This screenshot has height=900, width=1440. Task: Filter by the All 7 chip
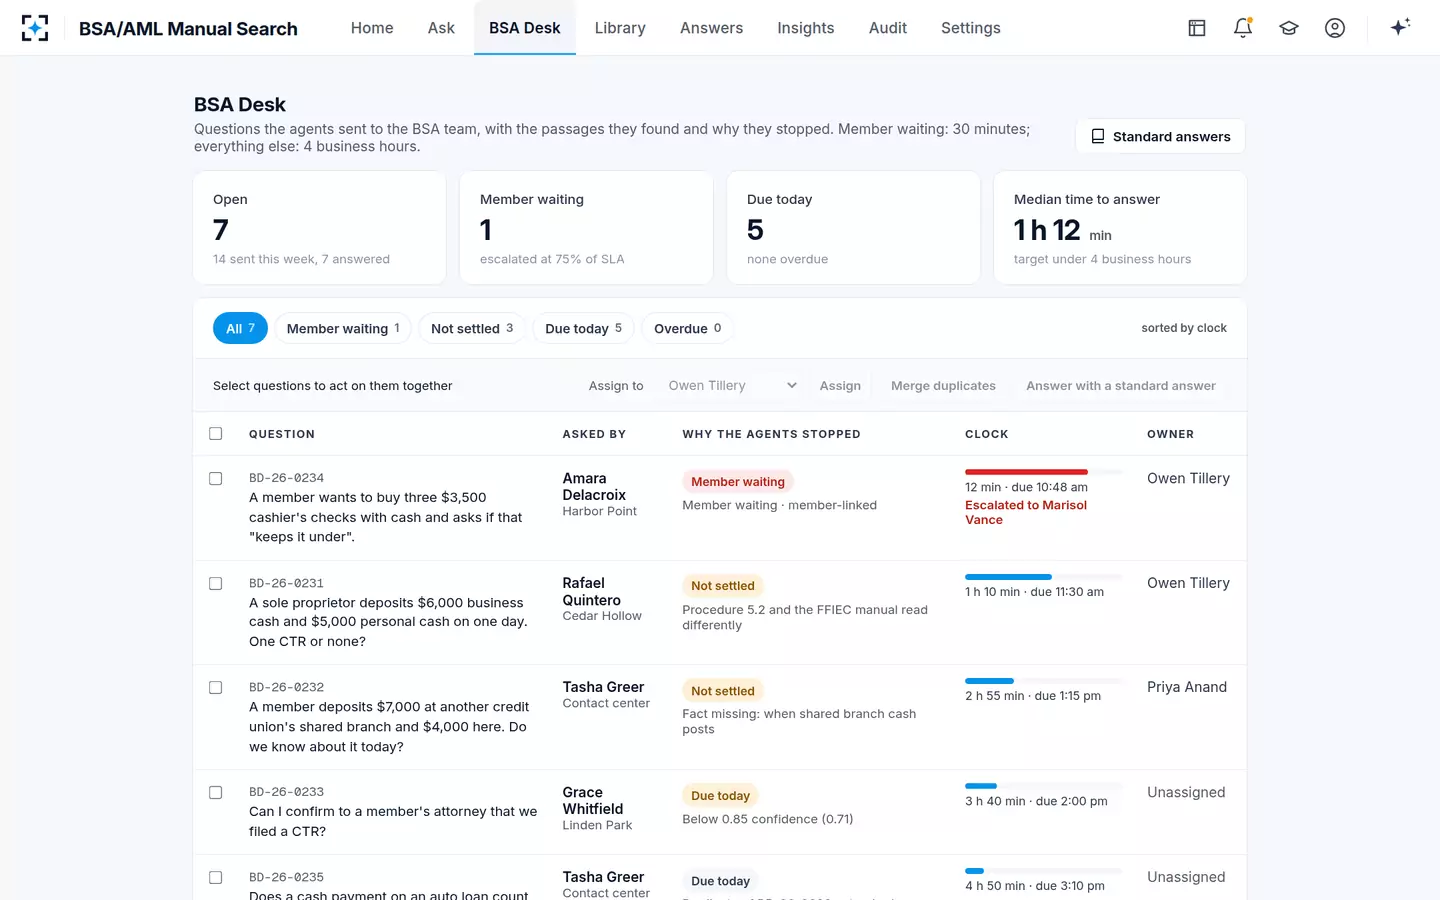[x=240, y=328]
